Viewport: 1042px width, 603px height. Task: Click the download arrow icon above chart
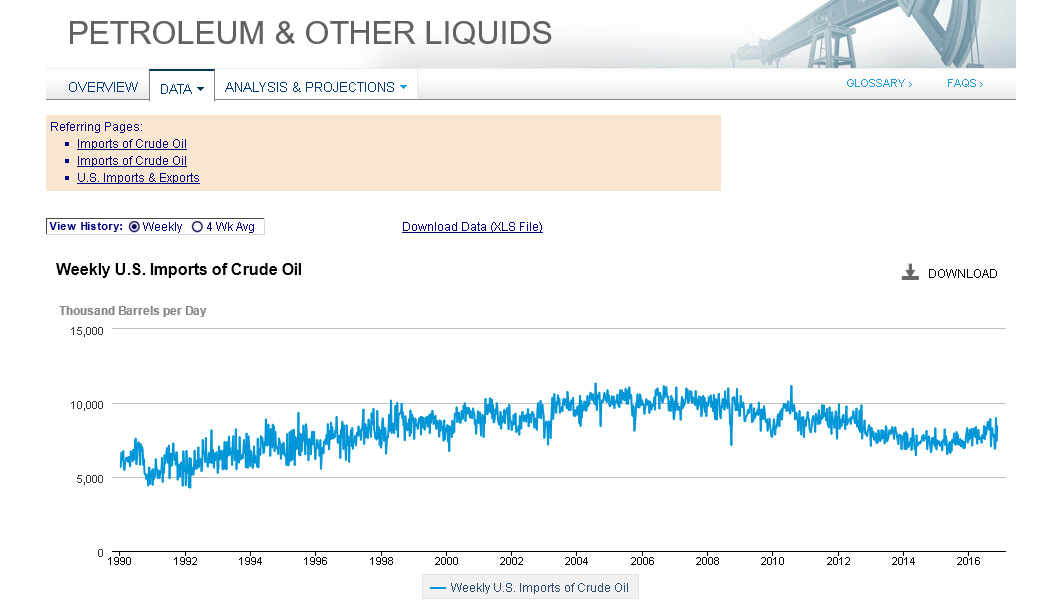(x=910, y=273)
